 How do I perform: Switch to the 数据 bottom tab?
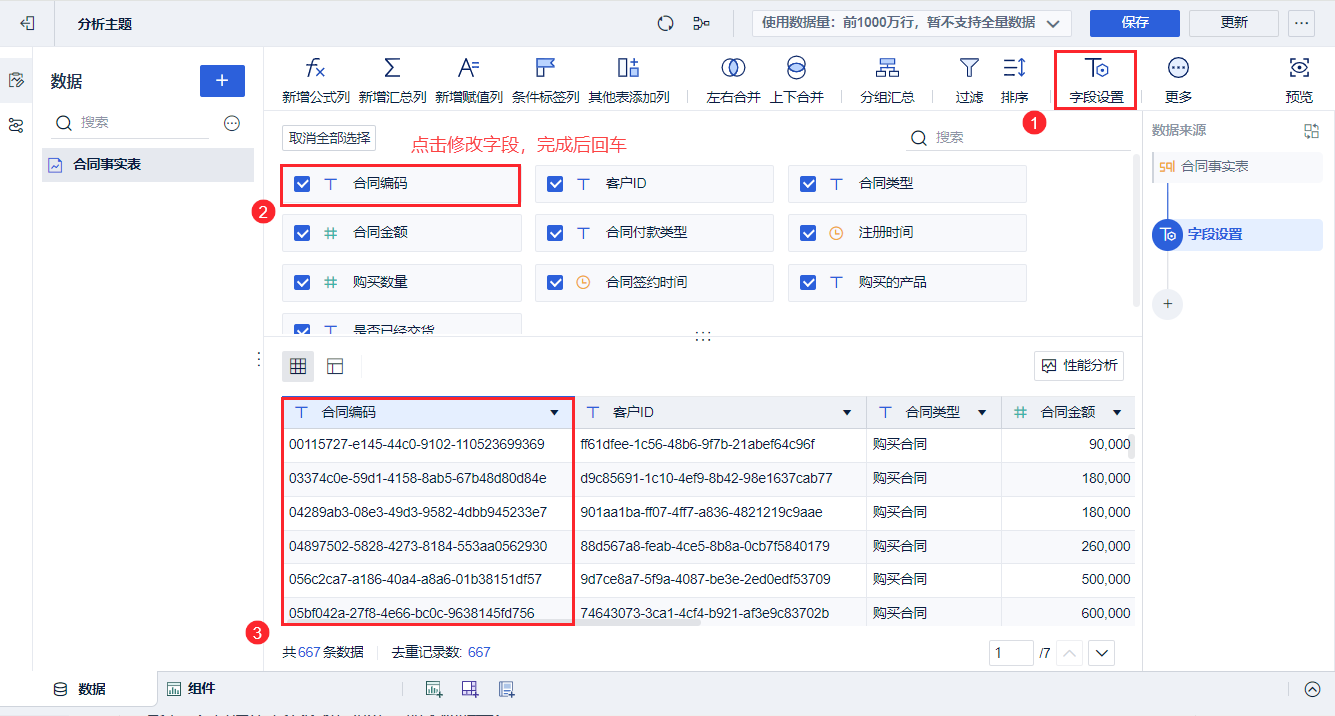tap(80, 689)
